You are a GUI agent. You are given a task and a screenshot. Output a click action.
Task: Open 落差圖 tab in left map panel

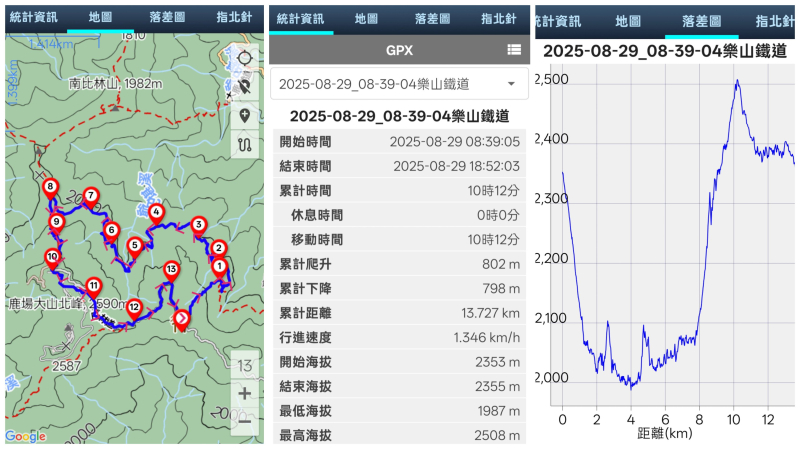coord(167,17)
